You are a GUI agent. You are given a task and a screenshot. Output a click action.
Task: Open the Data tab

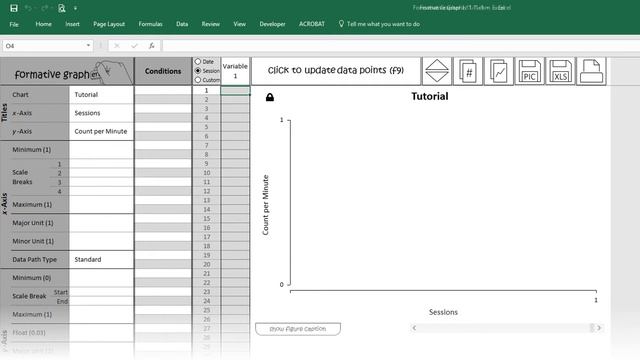pos(182,24)
